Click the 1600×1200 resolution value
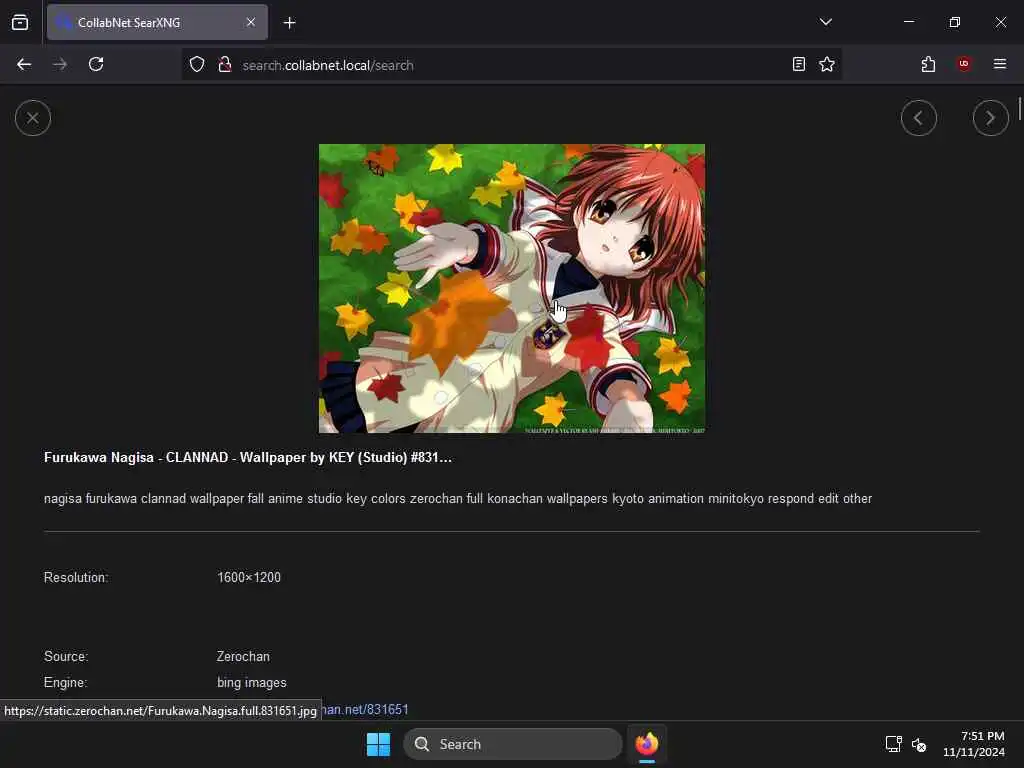The width and height of the screenshot is (1024, 768). pos(249,578)
